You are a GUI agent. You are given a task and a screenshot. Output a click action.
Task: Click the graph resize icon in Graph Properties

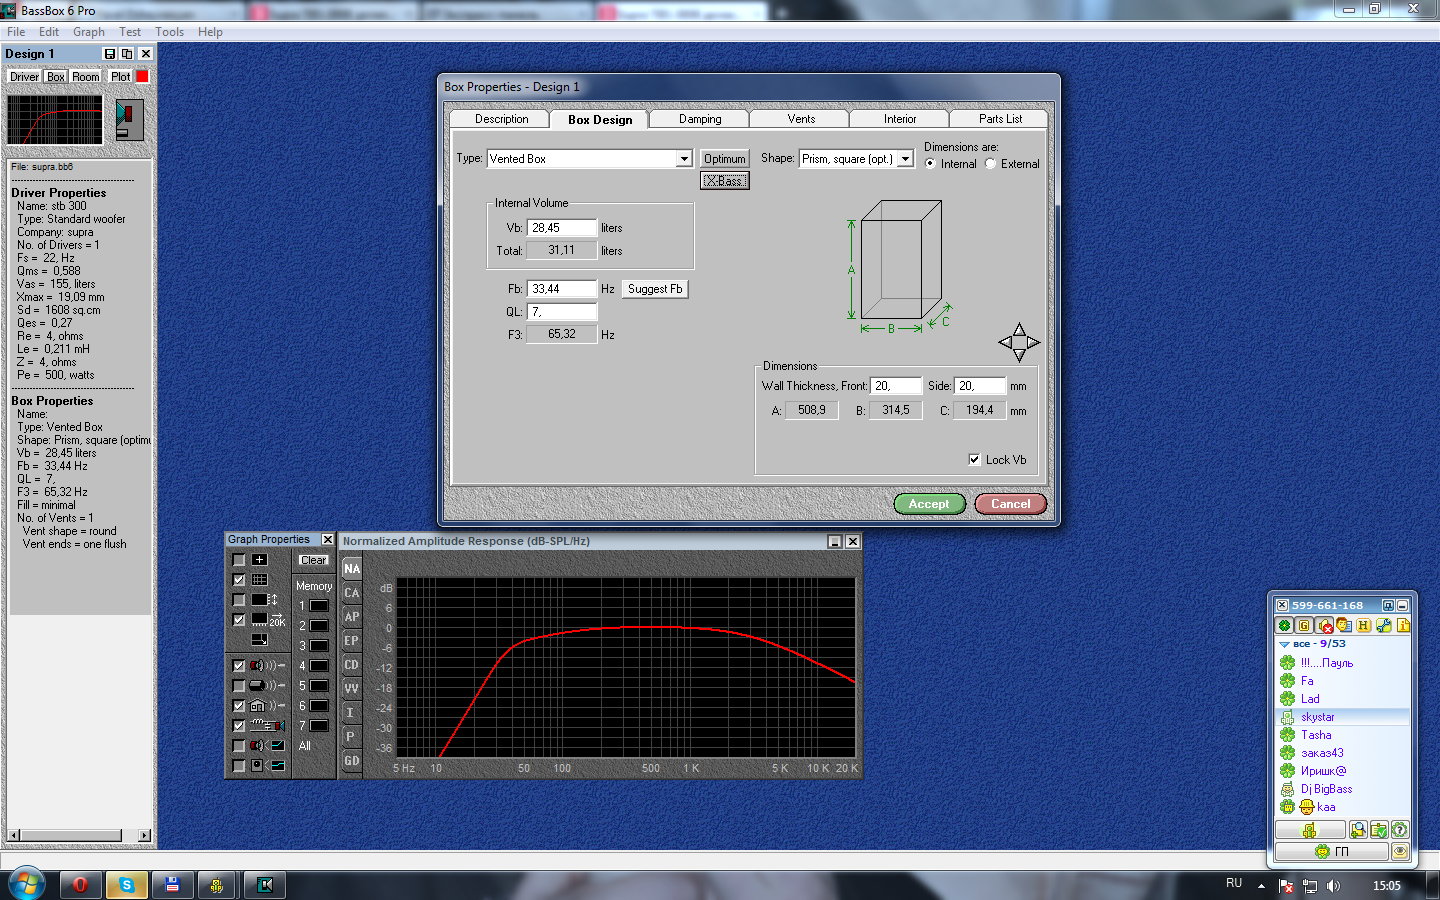pyautogui.click(x=259, y=639)
